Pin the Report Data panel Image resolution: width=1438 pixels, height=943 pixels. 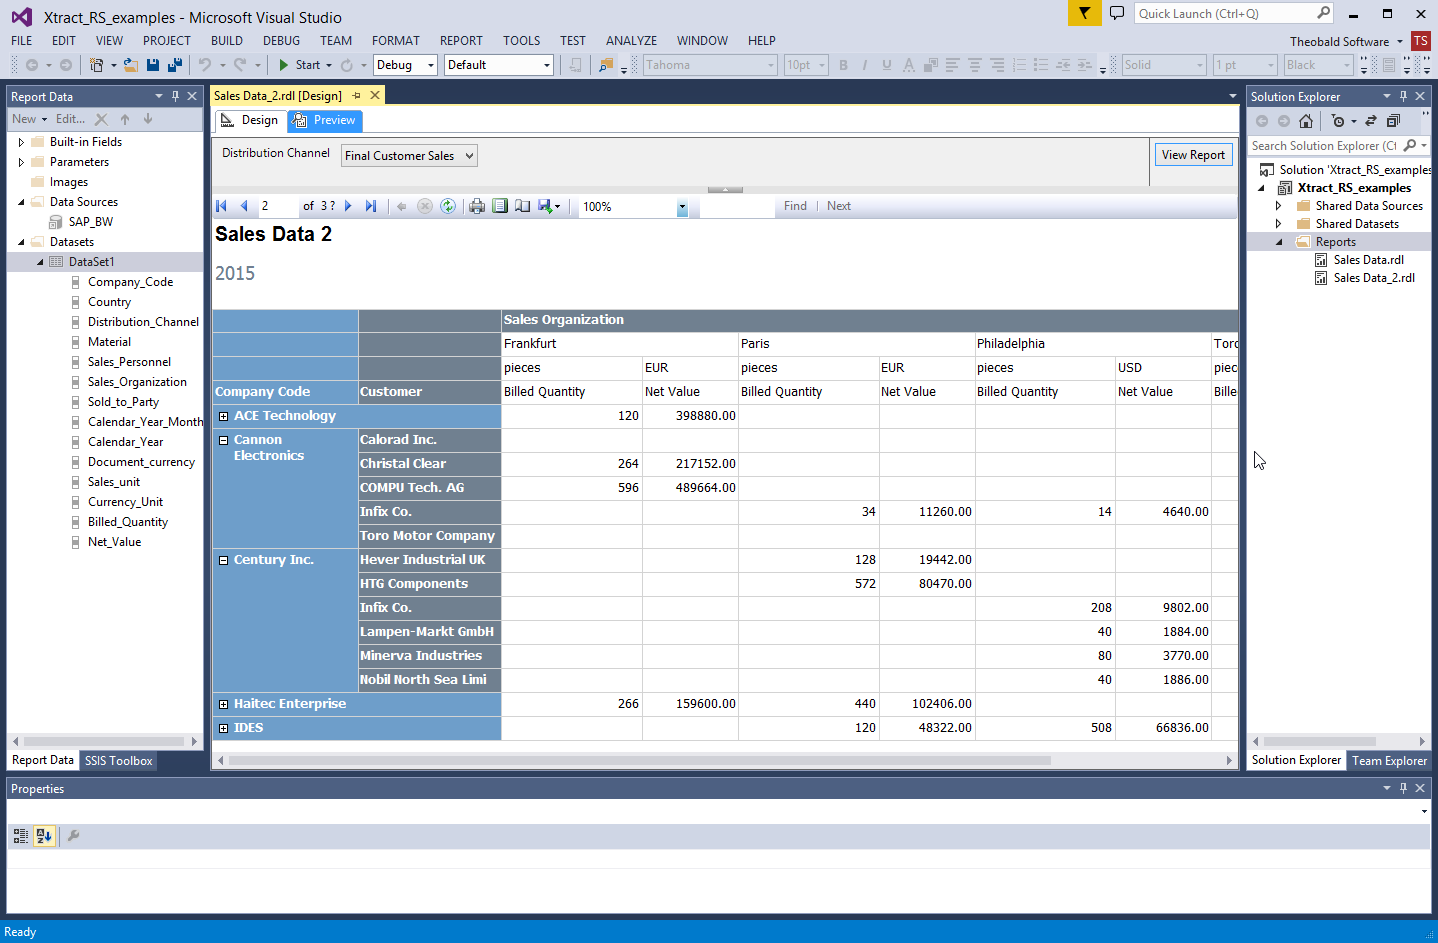click(175, 96)
